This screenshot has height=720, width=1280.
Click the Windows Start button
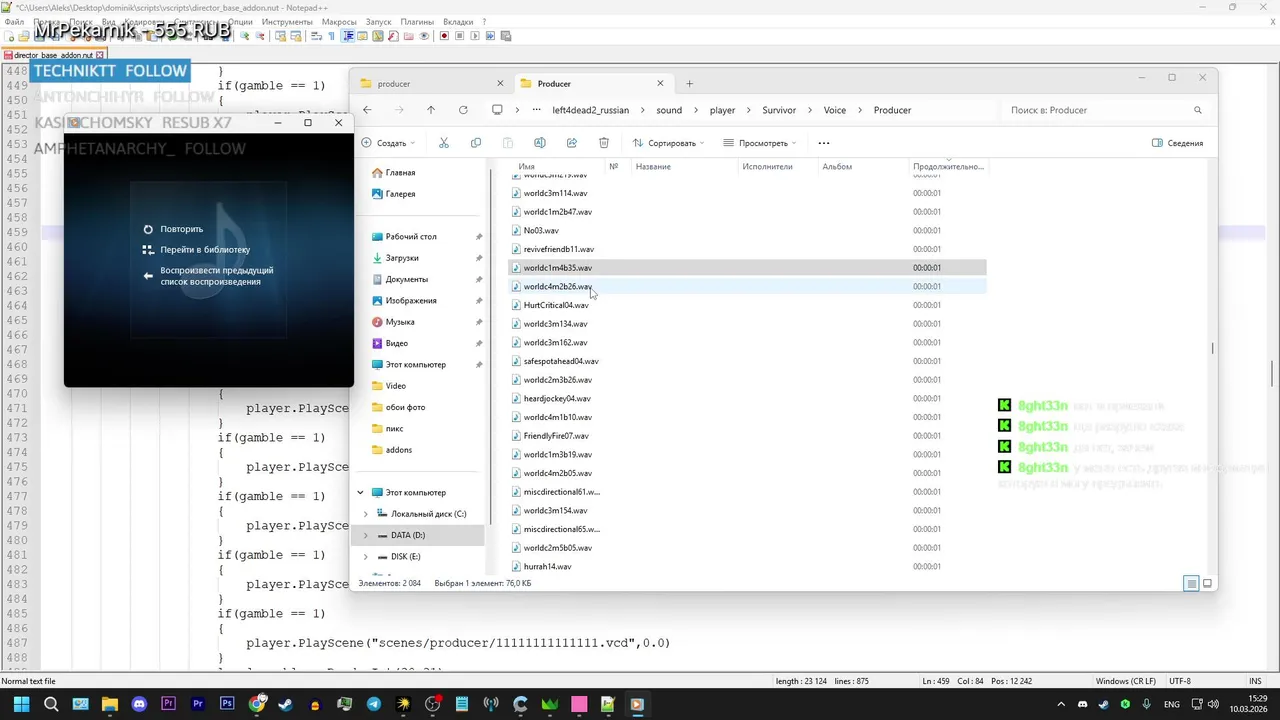pyautogui.click(x=22, y=704)
